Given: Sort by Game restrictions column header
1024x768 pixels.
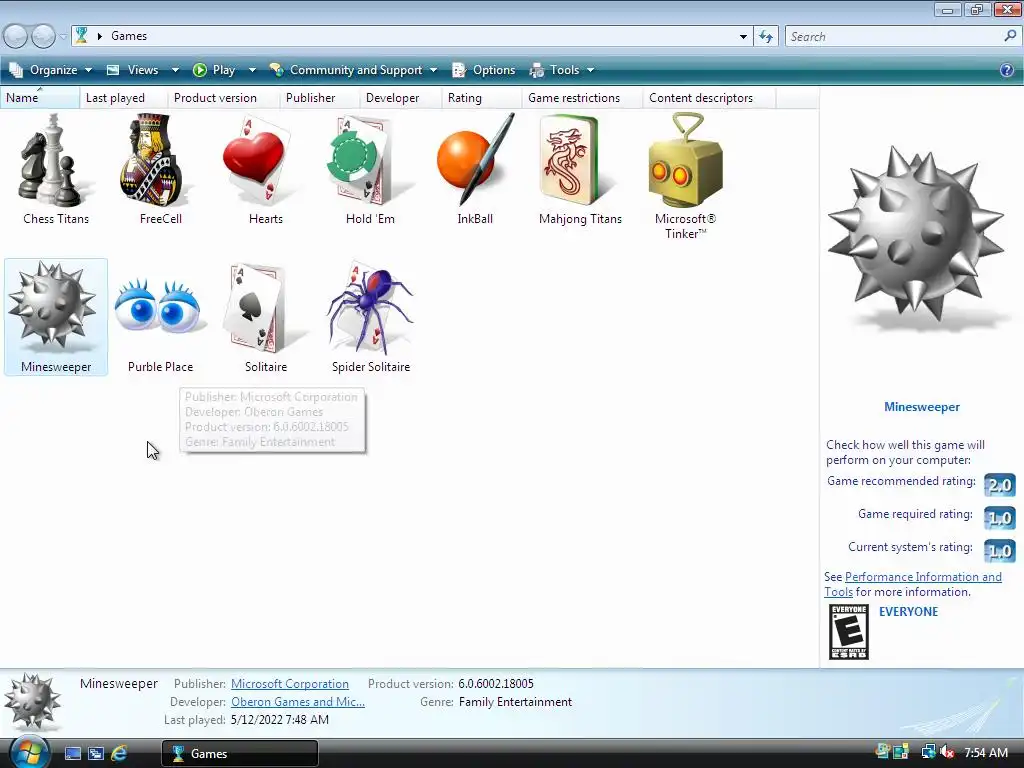Looking at the screenshot, I should [581, 97].
